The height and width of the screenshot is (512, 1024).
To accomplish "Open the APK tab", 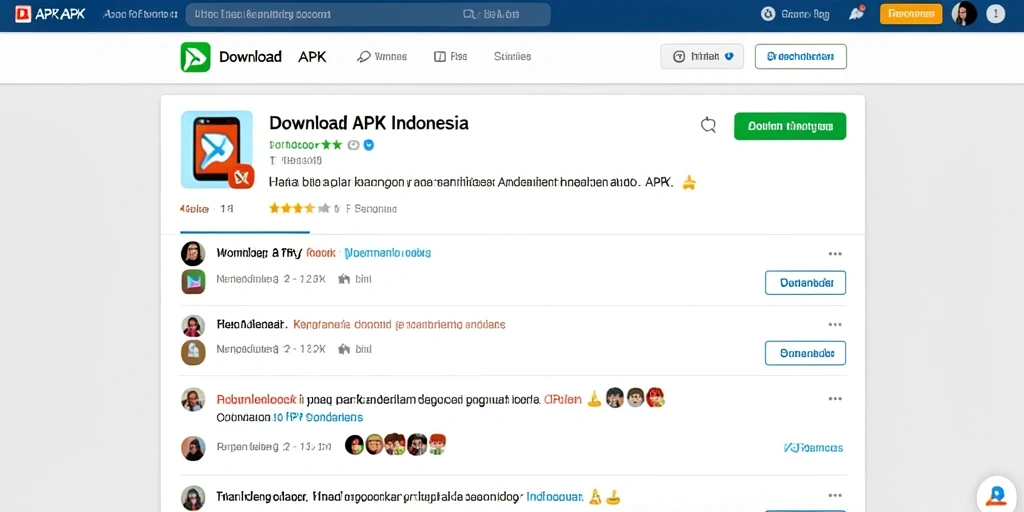I will tap(312, 57).
